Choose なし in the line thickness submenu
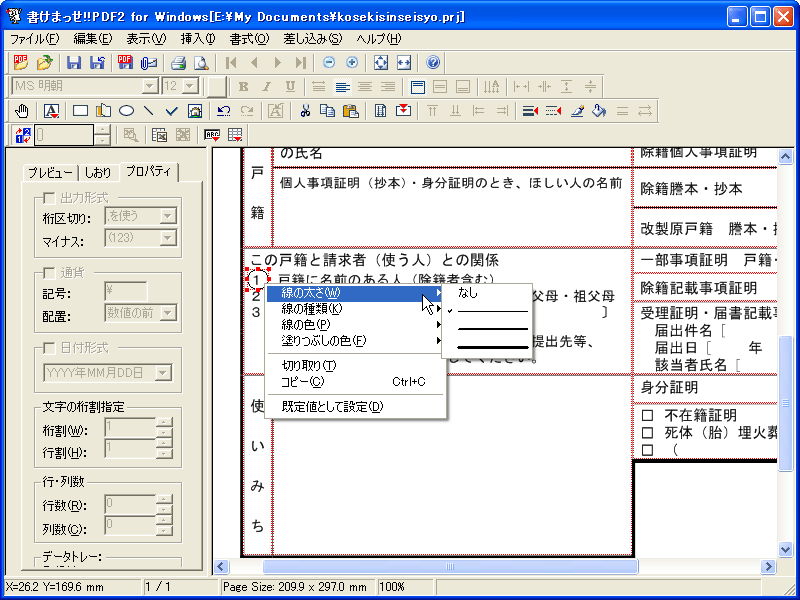Viewport: 800px width, 600px height. (487, 293)
